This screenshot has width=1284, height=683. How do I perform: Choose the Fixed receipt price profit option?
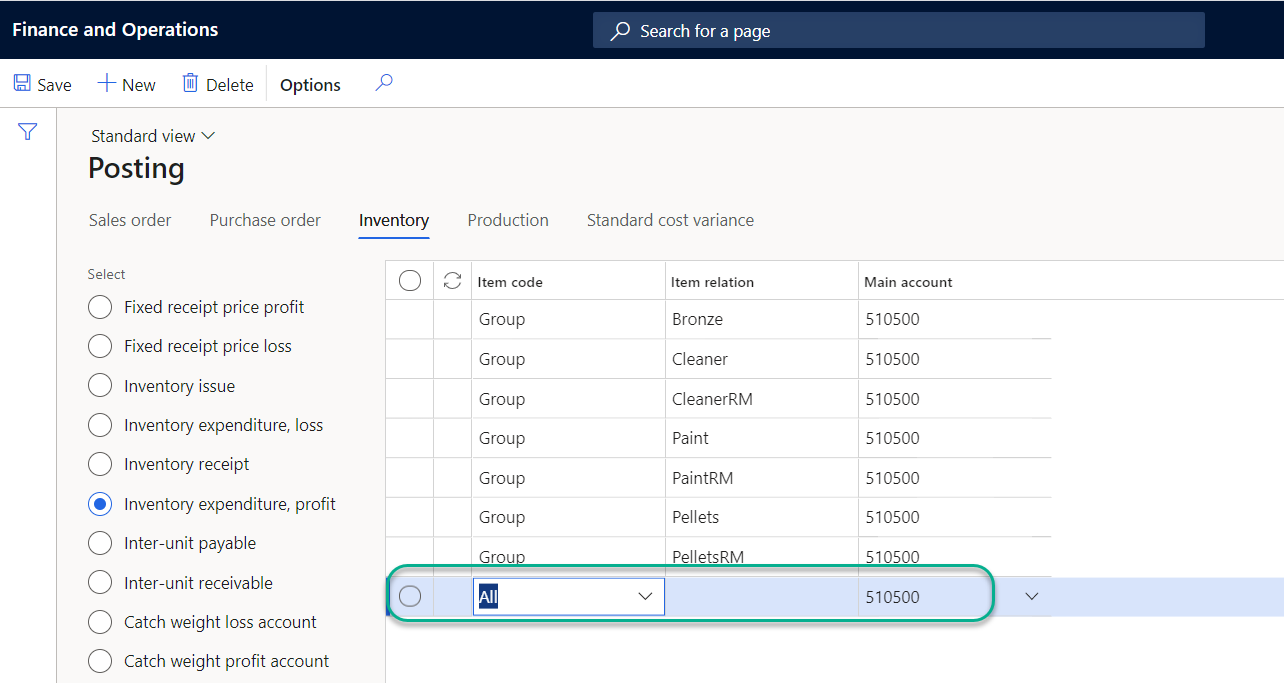click(100, 307)
